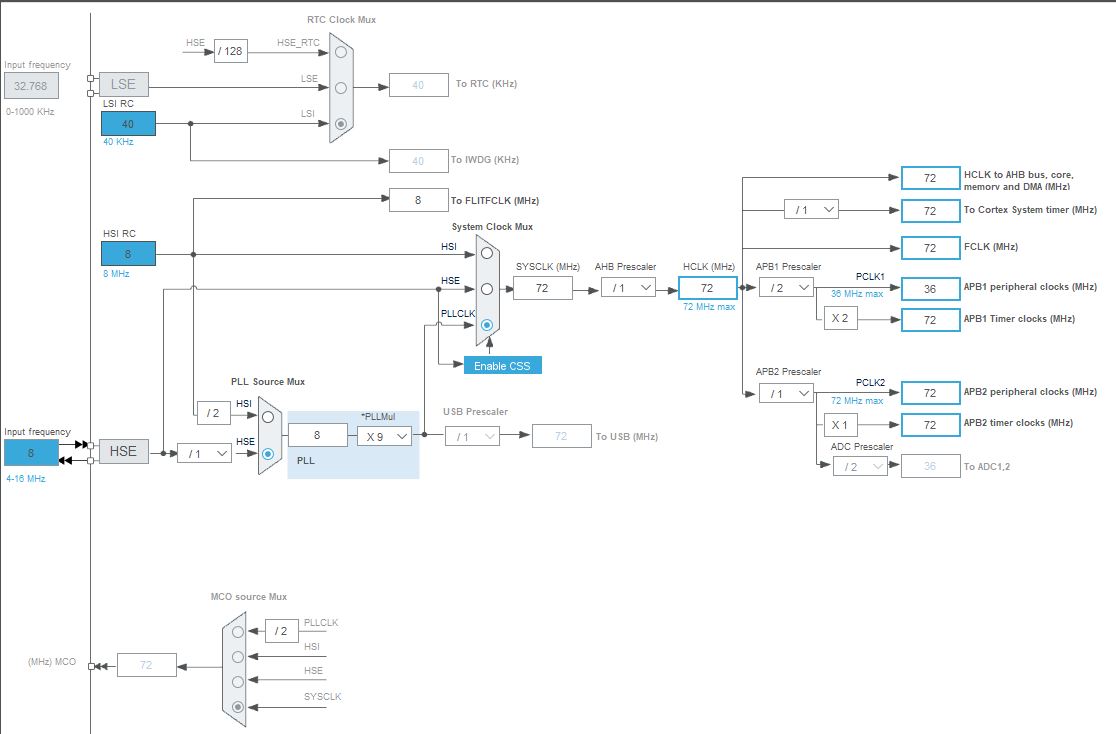
Task: Click the MCO output value box
Action: (x=147, y=665)
